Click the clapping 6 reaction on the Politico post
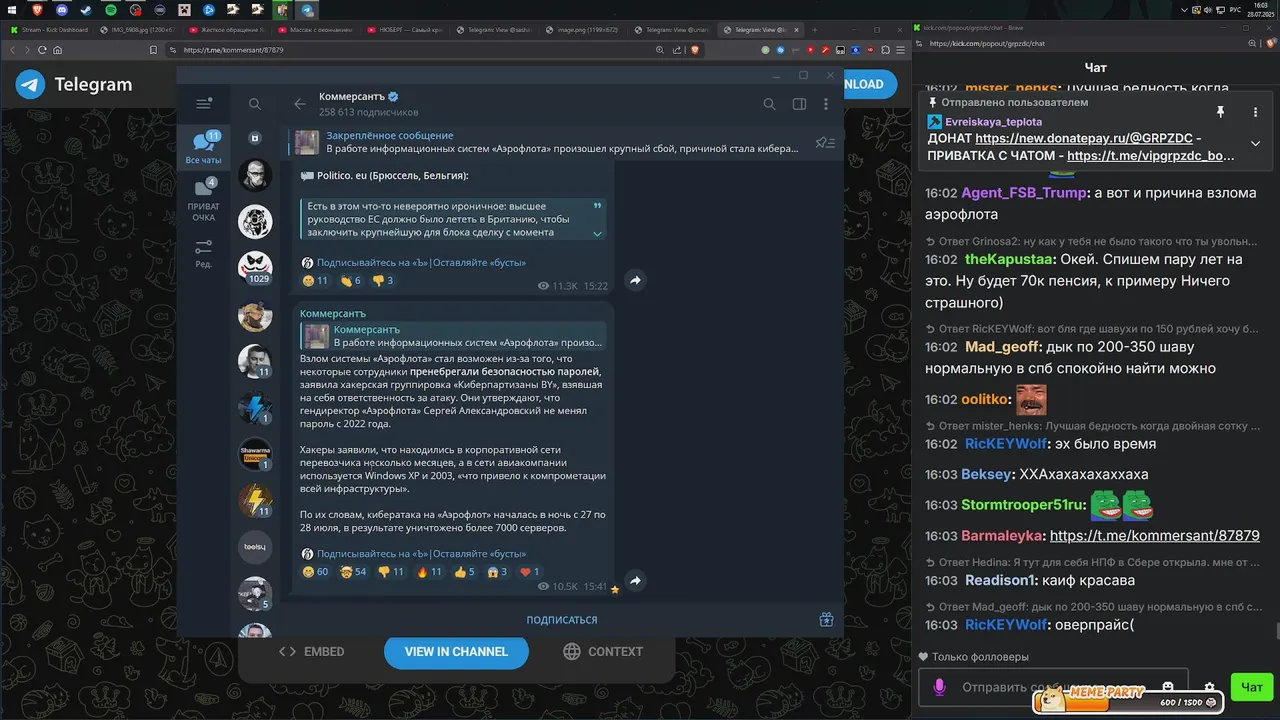 pyautogui.click(x=350, y=281)
